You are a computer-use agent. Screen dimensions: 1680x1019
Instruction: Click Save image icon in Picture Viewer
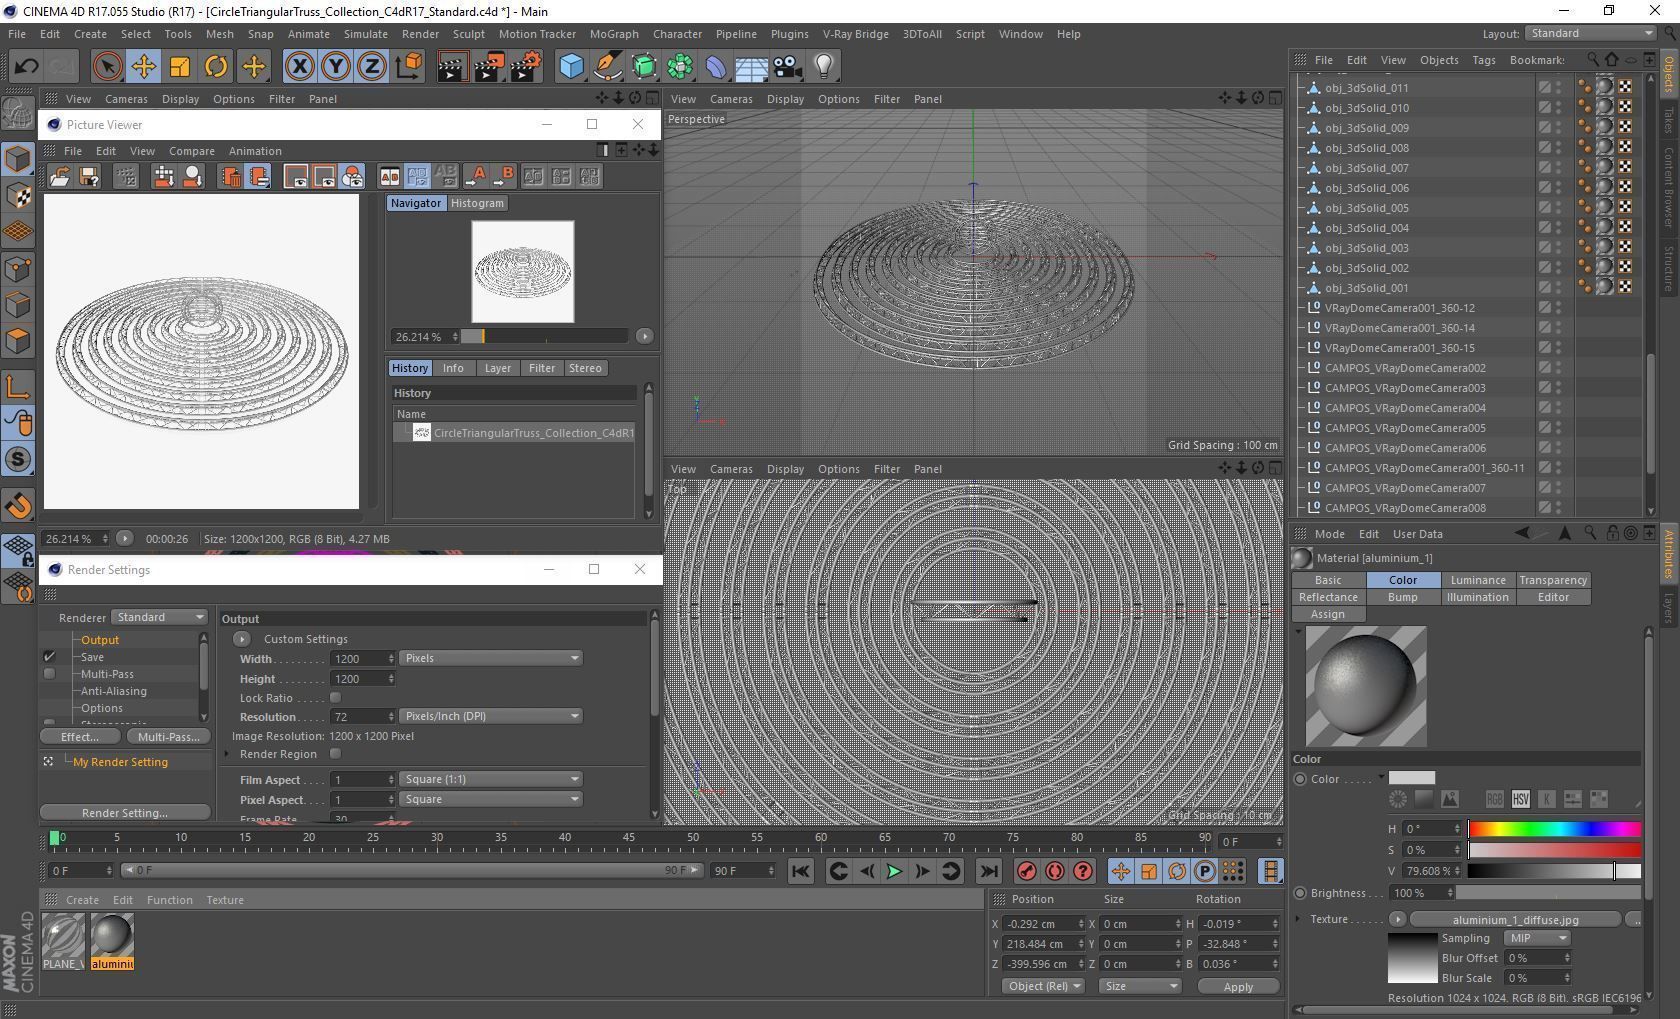point(89,177)
